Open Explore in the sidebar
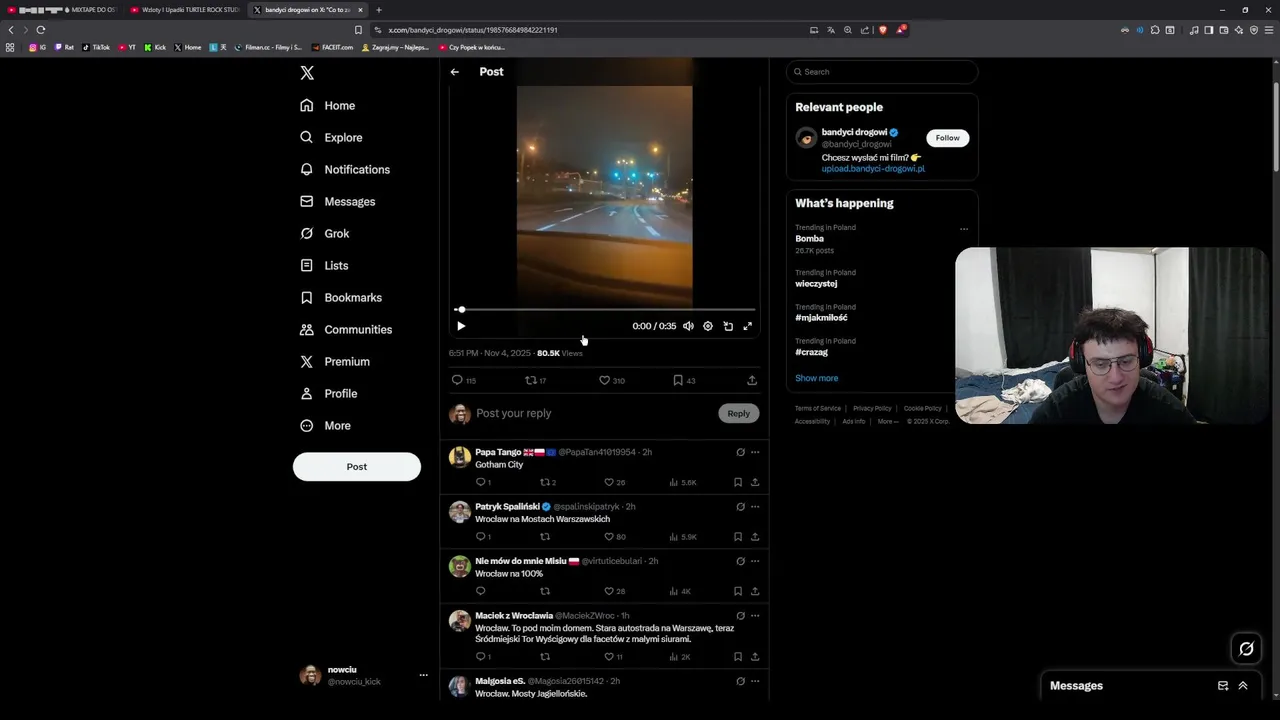The width and height of the screenshot is (1280, 720). 331,138
